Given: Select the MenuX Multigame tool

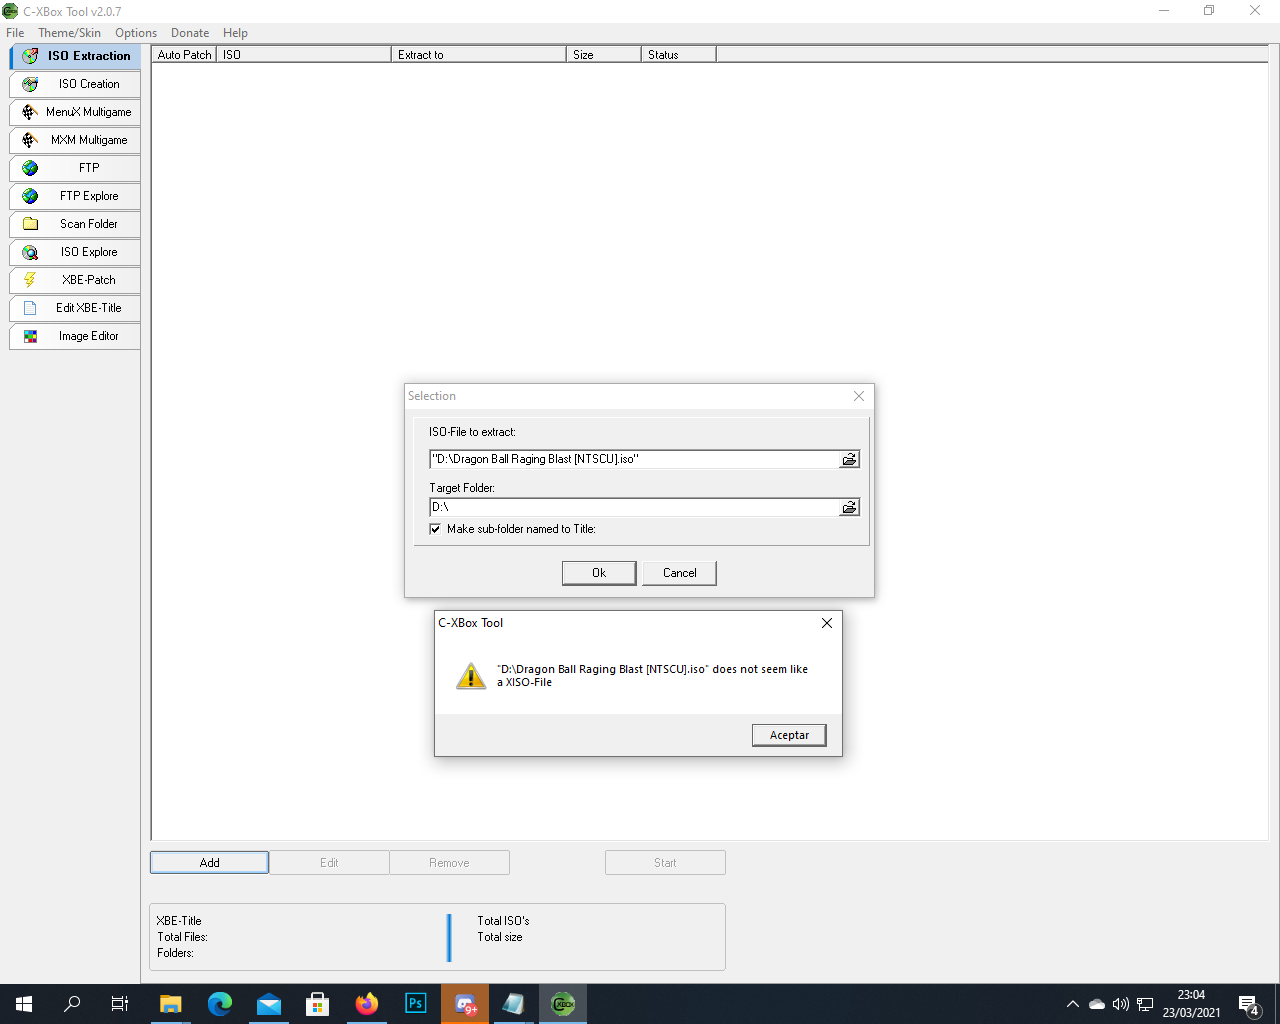Looking at the screenshot, I should [75, 112].
